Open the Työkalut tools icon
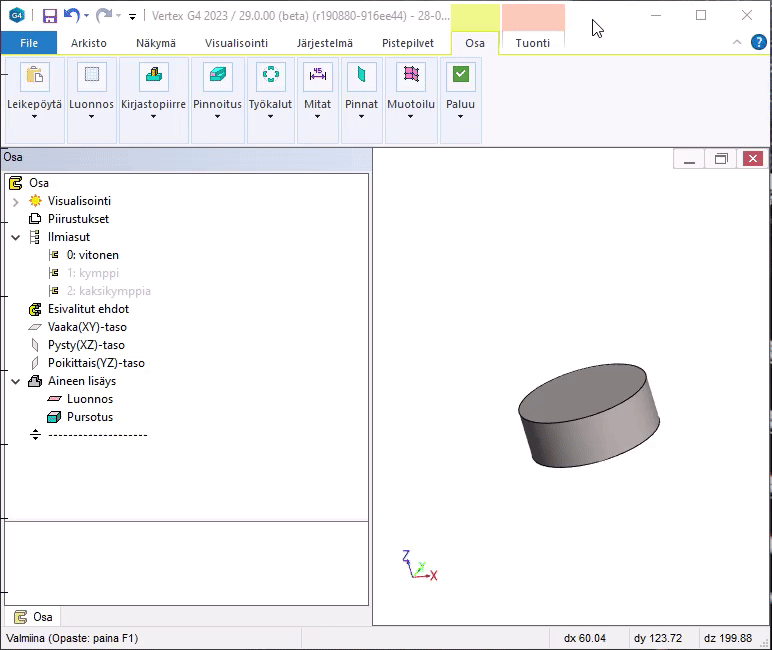The height and width of the screenshot is (650, 772). click(270, 76)
